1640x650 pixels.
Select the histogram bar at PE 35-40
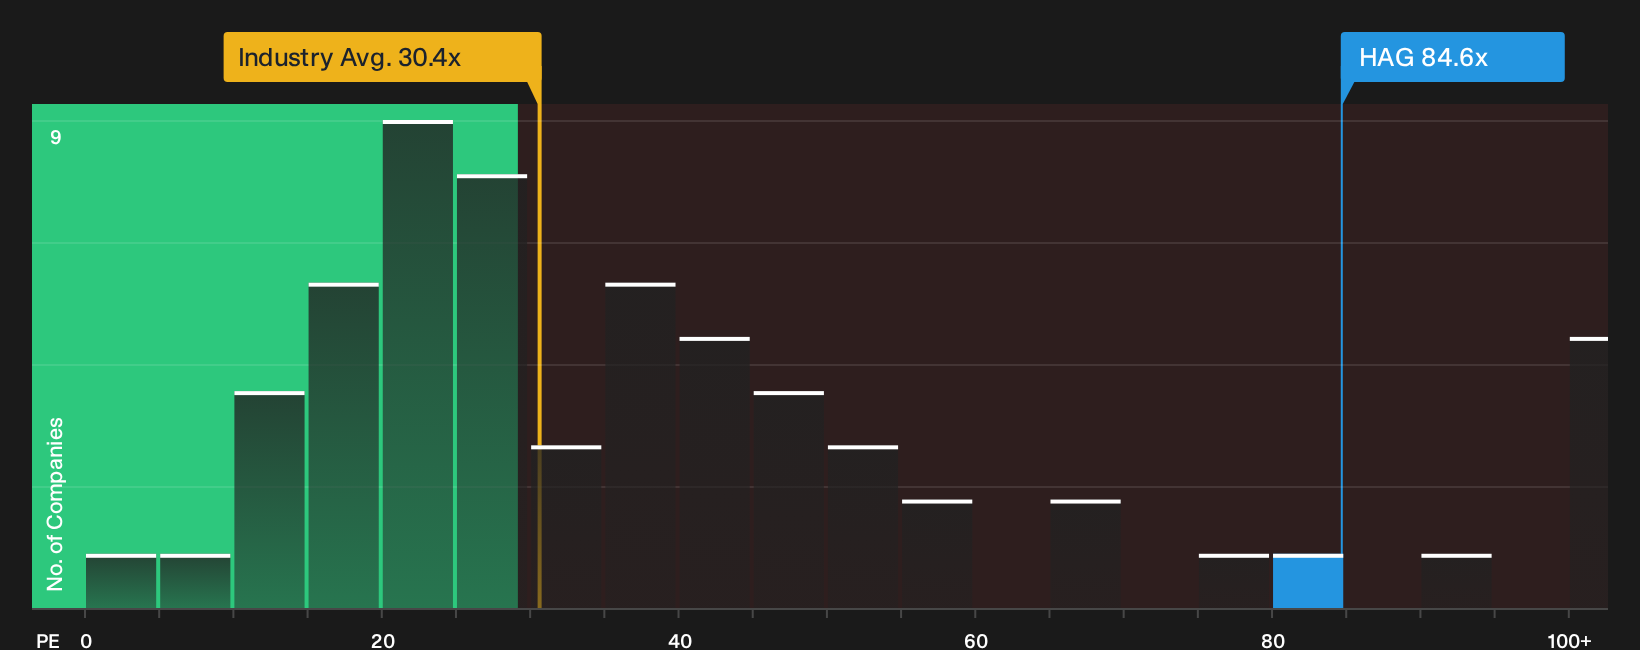click(640, 446)
